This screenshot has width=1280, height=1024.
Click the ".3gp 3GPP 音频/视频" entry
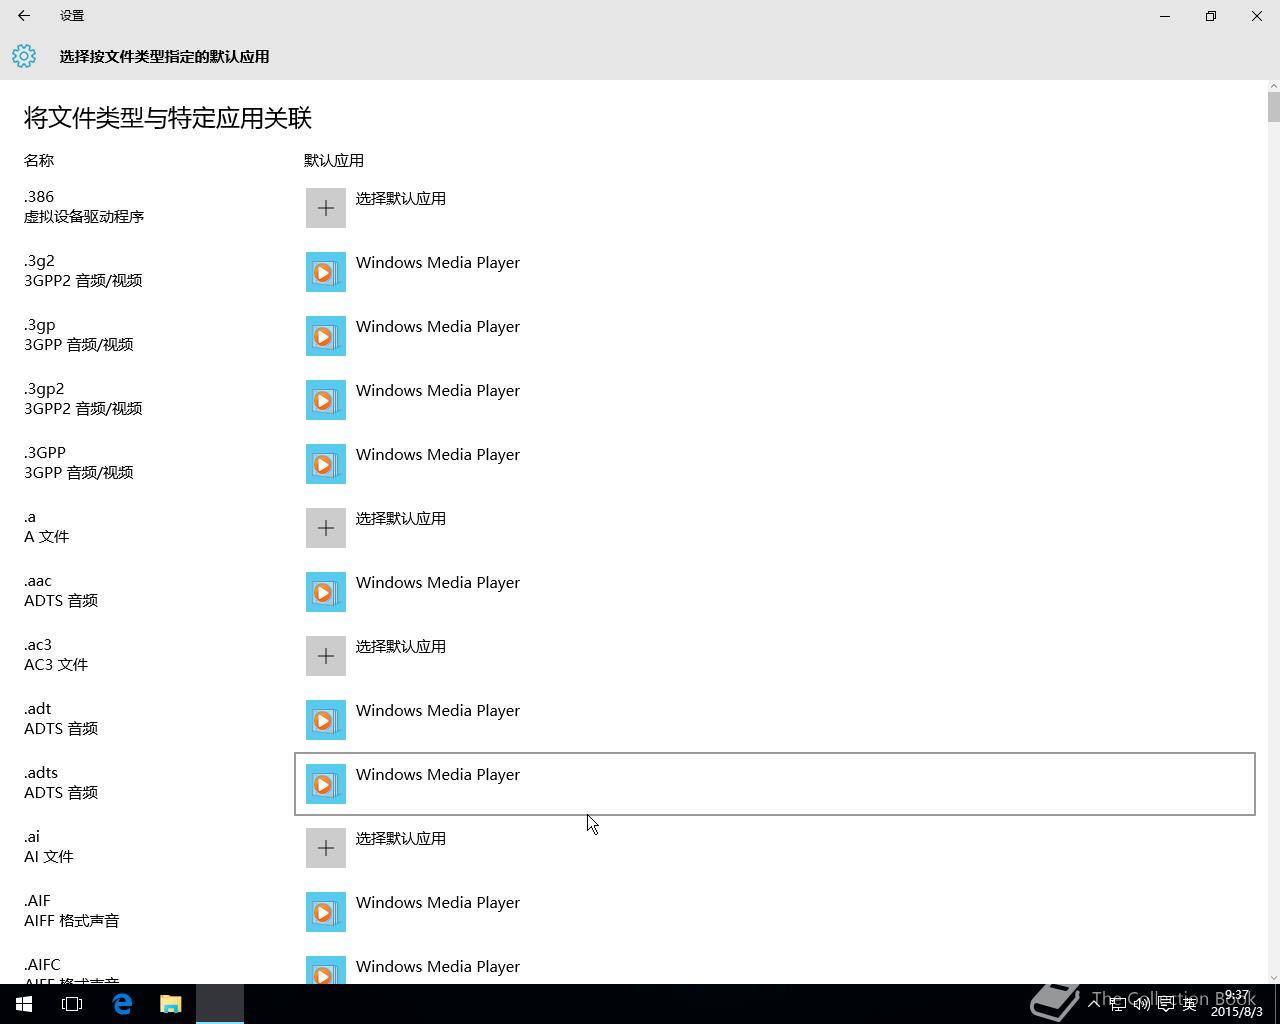pyautogui.click(x=79, y=335)
